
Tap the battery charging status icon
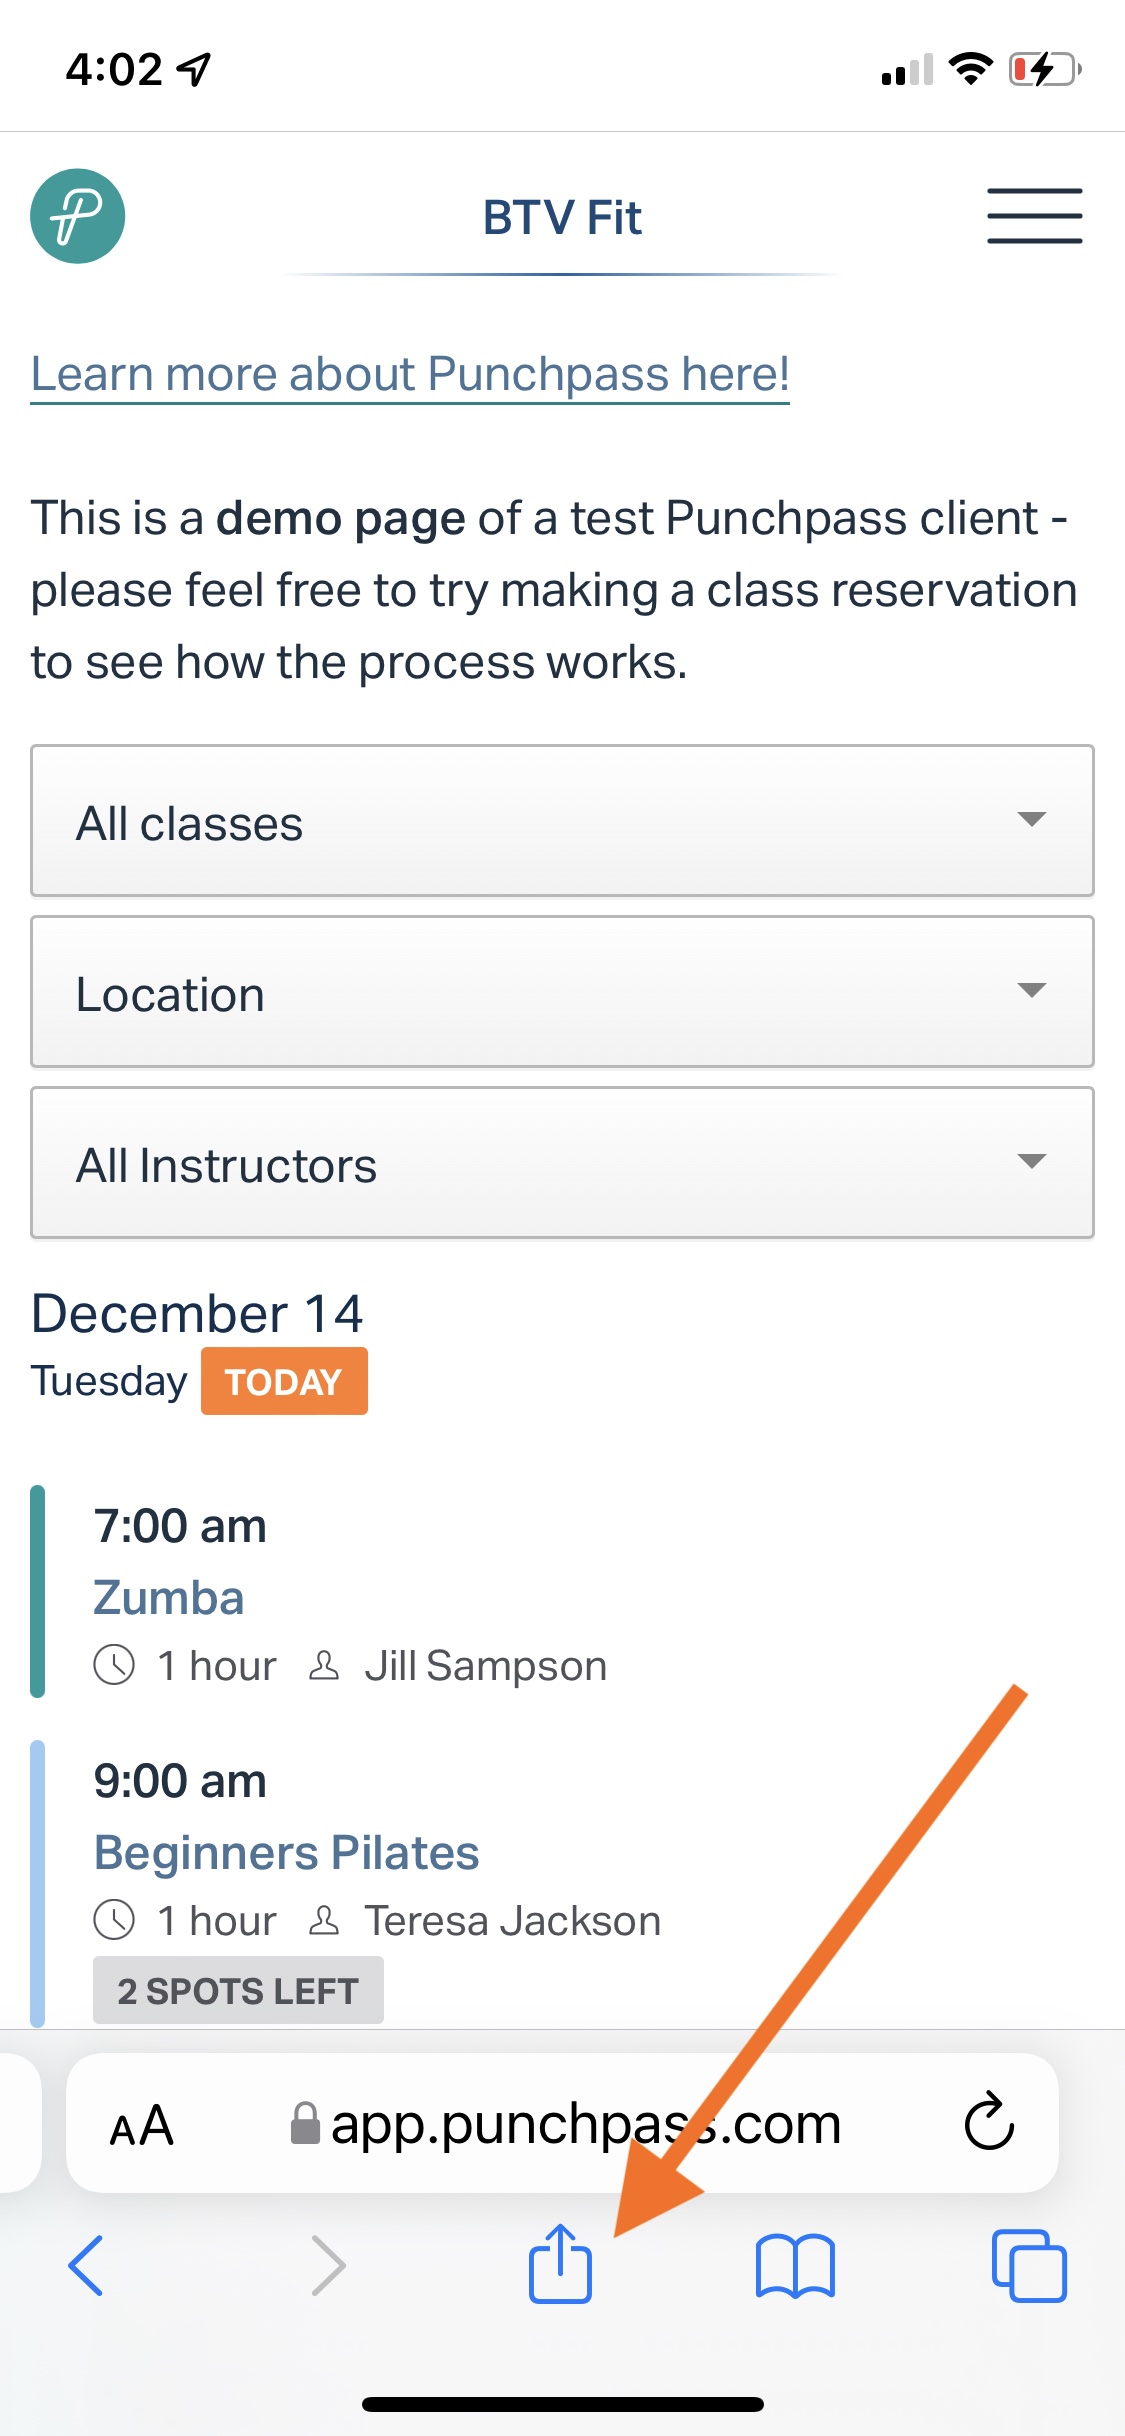tap(1045, 69)
